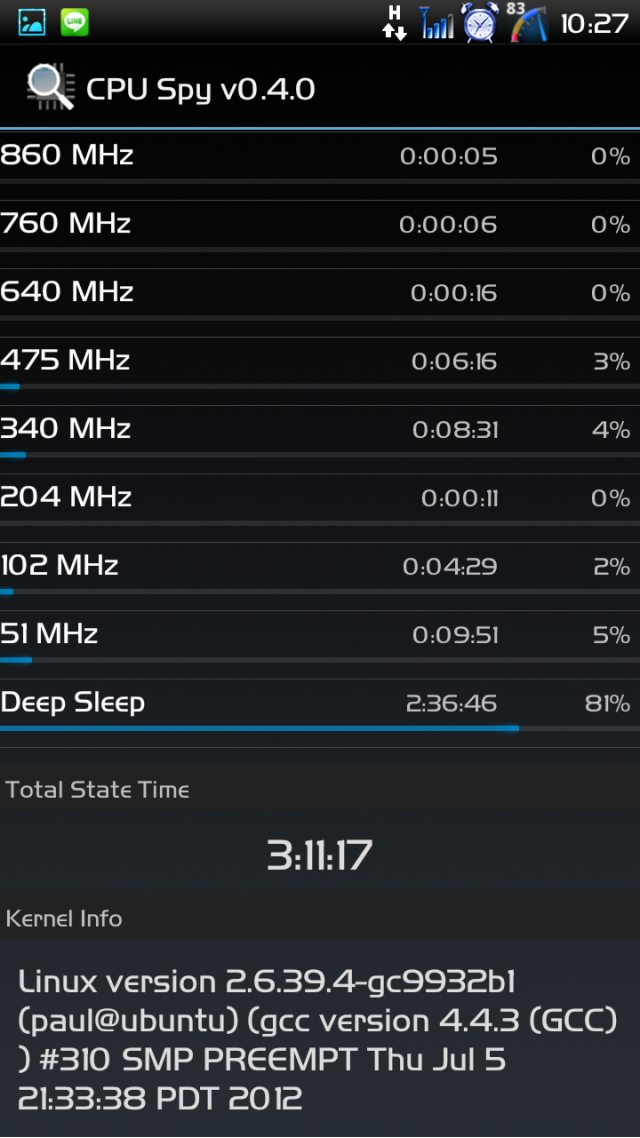This screenshot has width=640, height=1138.
Task: Tap the CPU Spy magnifier app icon
Action: 50,87
